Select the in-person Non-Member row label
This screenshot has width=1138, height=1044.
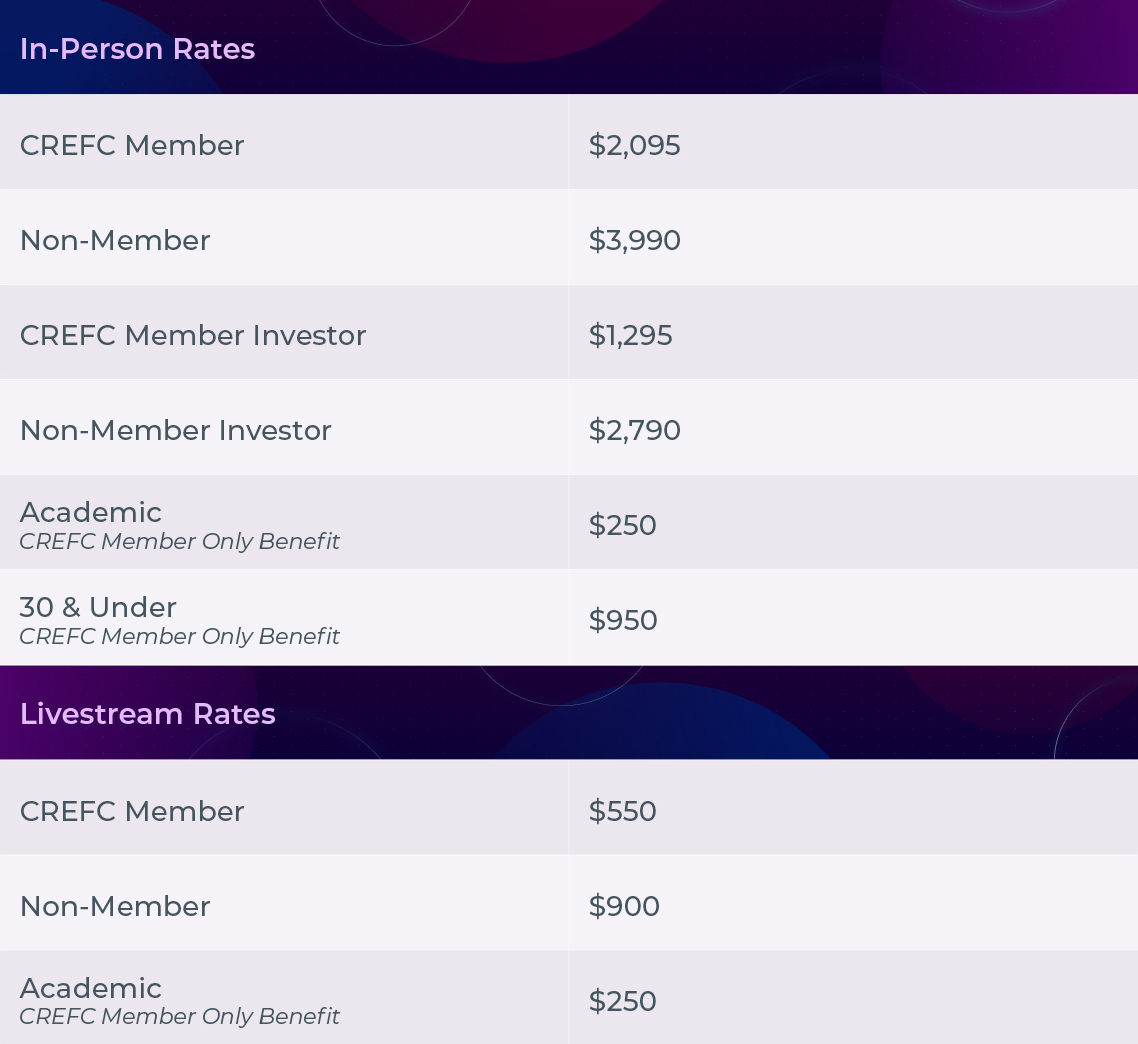coord(115,240)
